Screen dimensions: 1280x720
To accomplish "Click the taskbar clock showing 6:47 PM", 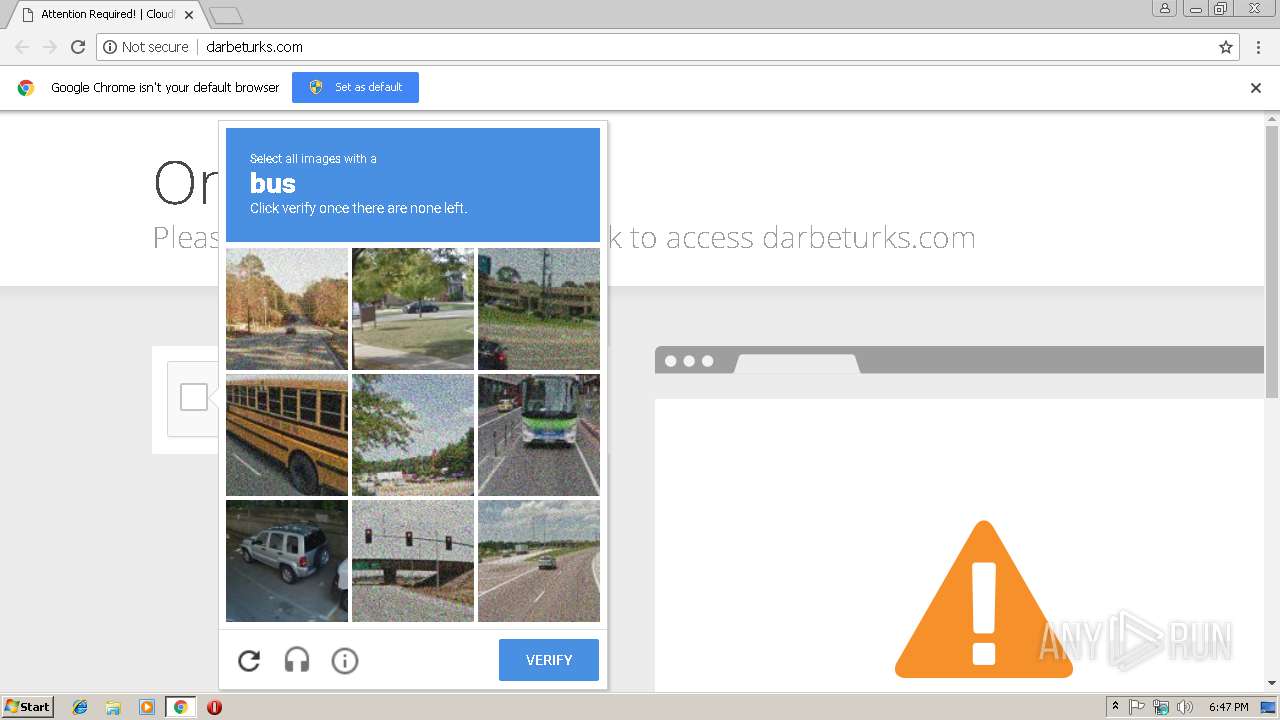I will (x=1228, y=707).
